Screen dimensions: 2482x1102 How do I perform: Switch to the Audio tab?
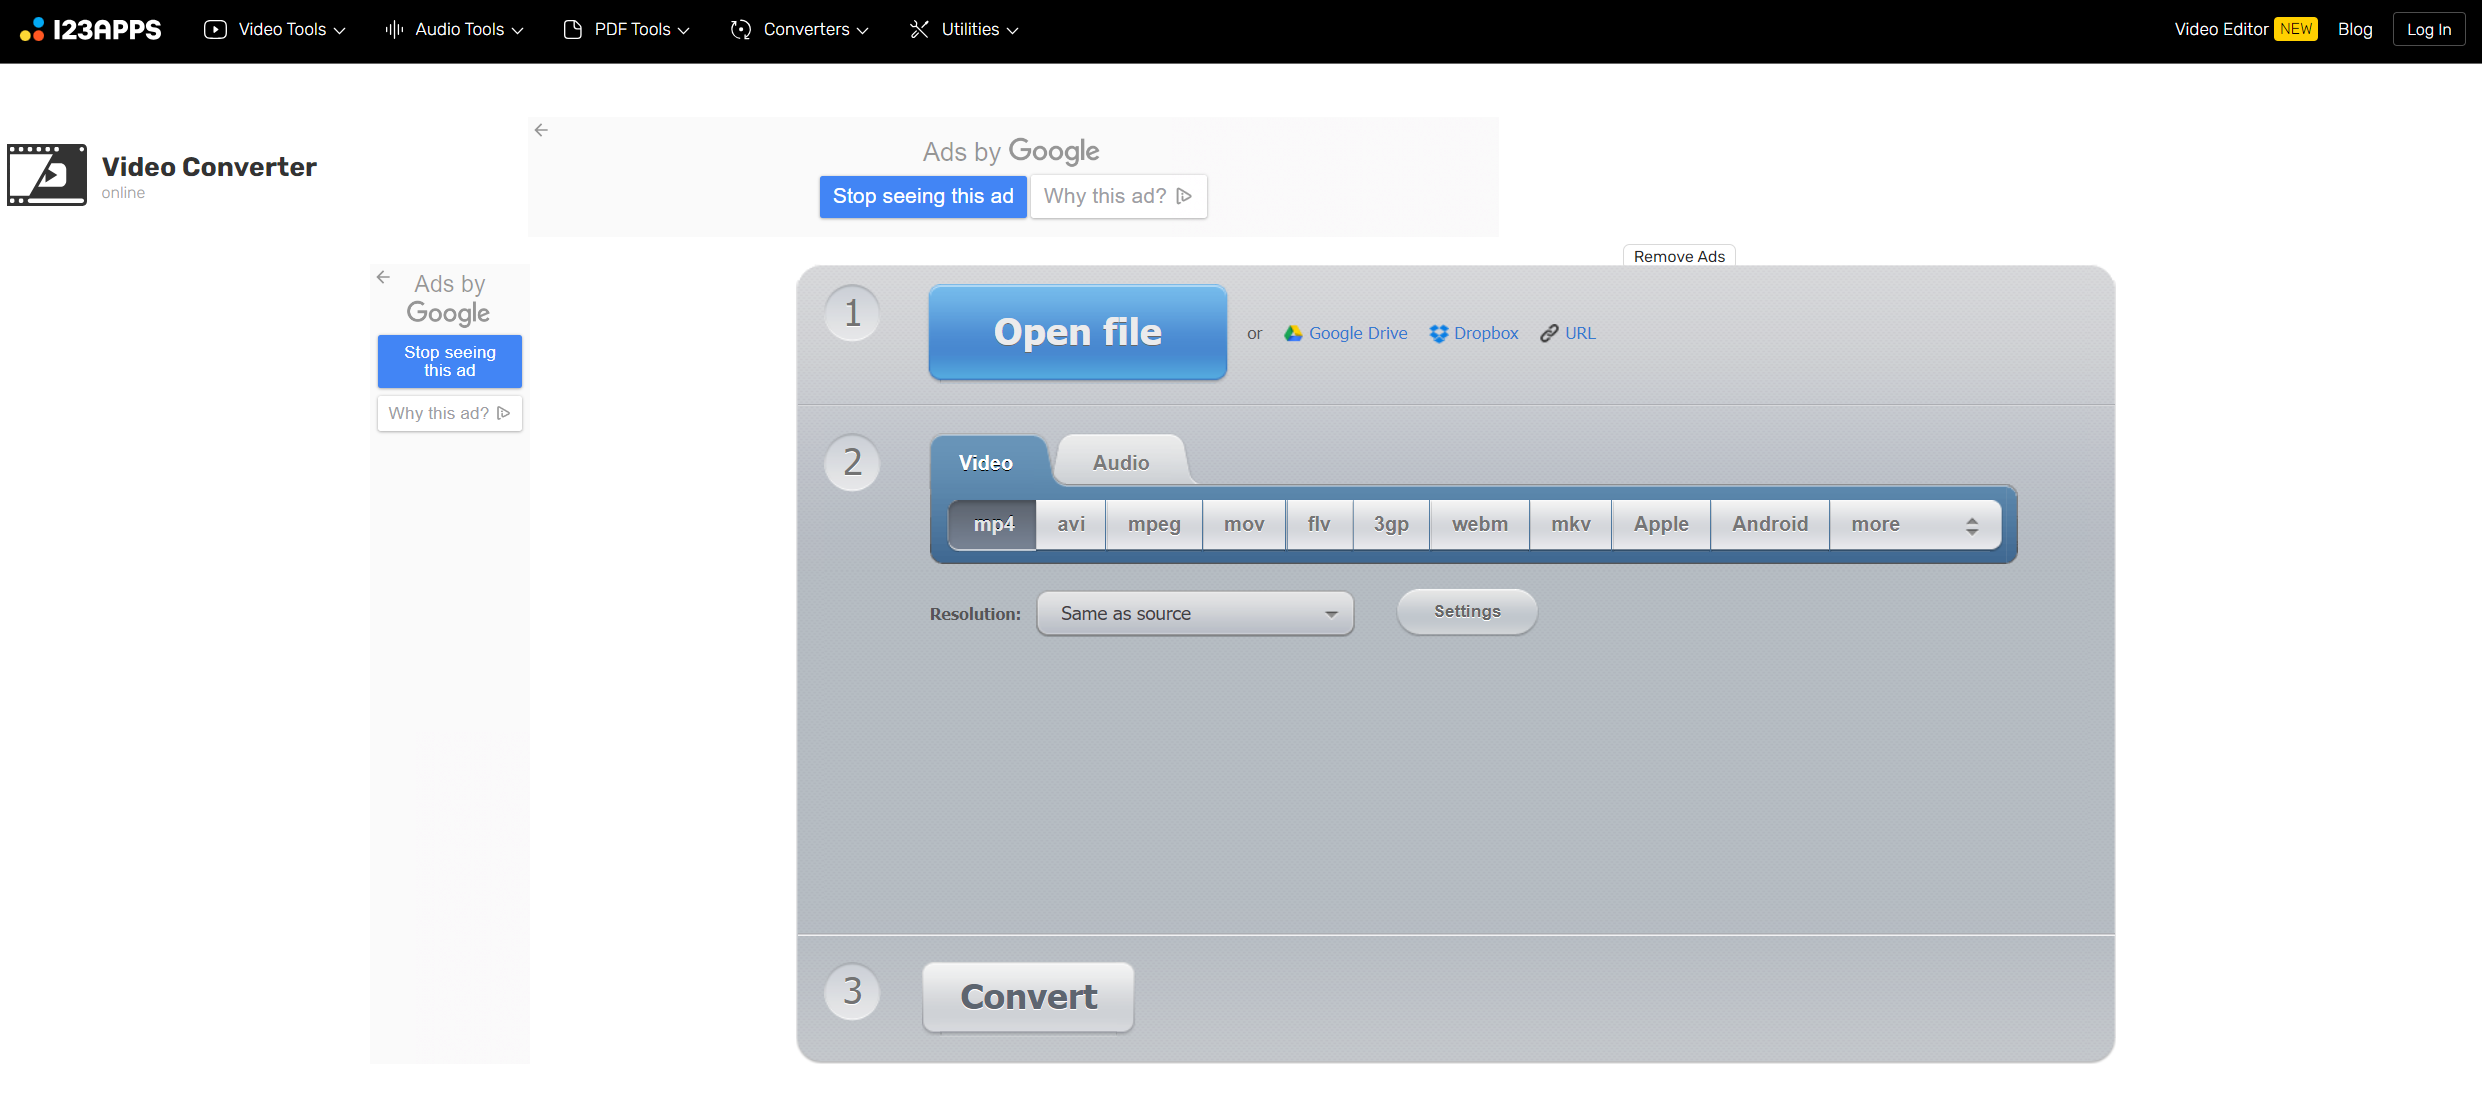click(1120, 461)
